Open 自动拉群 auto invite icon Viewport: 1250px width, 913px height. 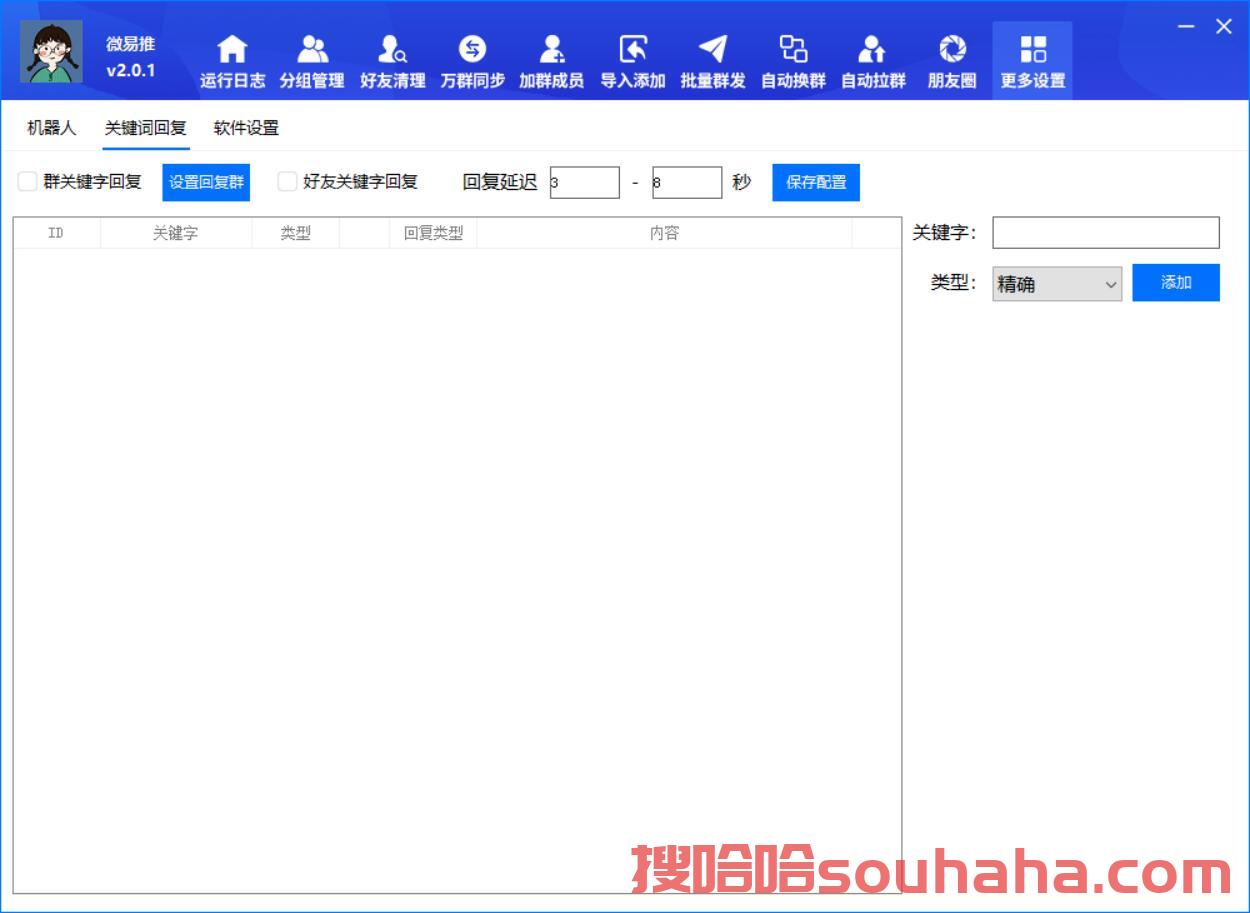pyautogui.click(x=873, y=50)
